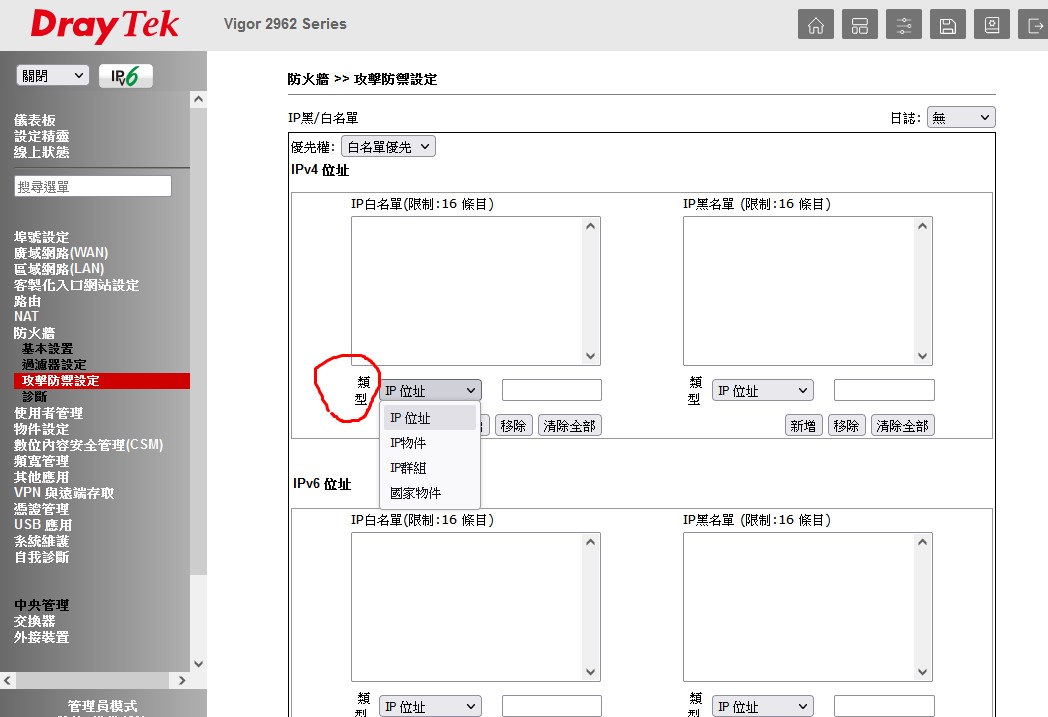Click sidebar scrollbar down arrow
This screenshot has height=717, width=1048.
[x=198, y=663]
